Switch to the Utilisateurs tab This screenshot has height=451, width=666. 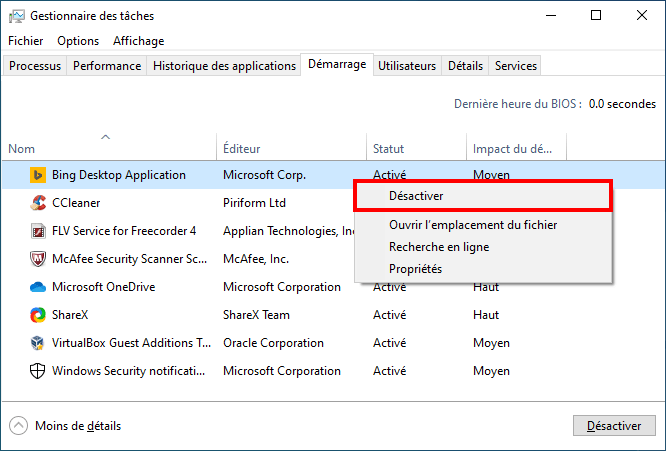coord(407,66)
